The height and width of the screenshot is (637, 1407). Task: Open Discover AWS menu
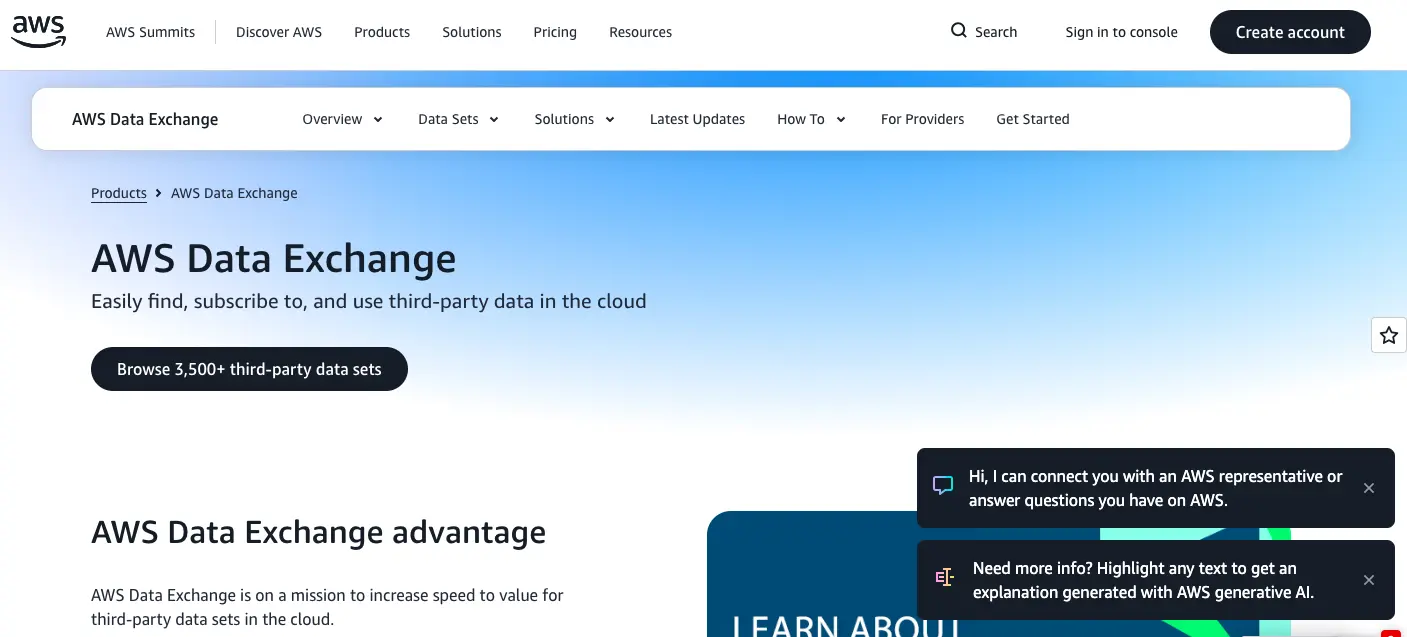(279, 32)
